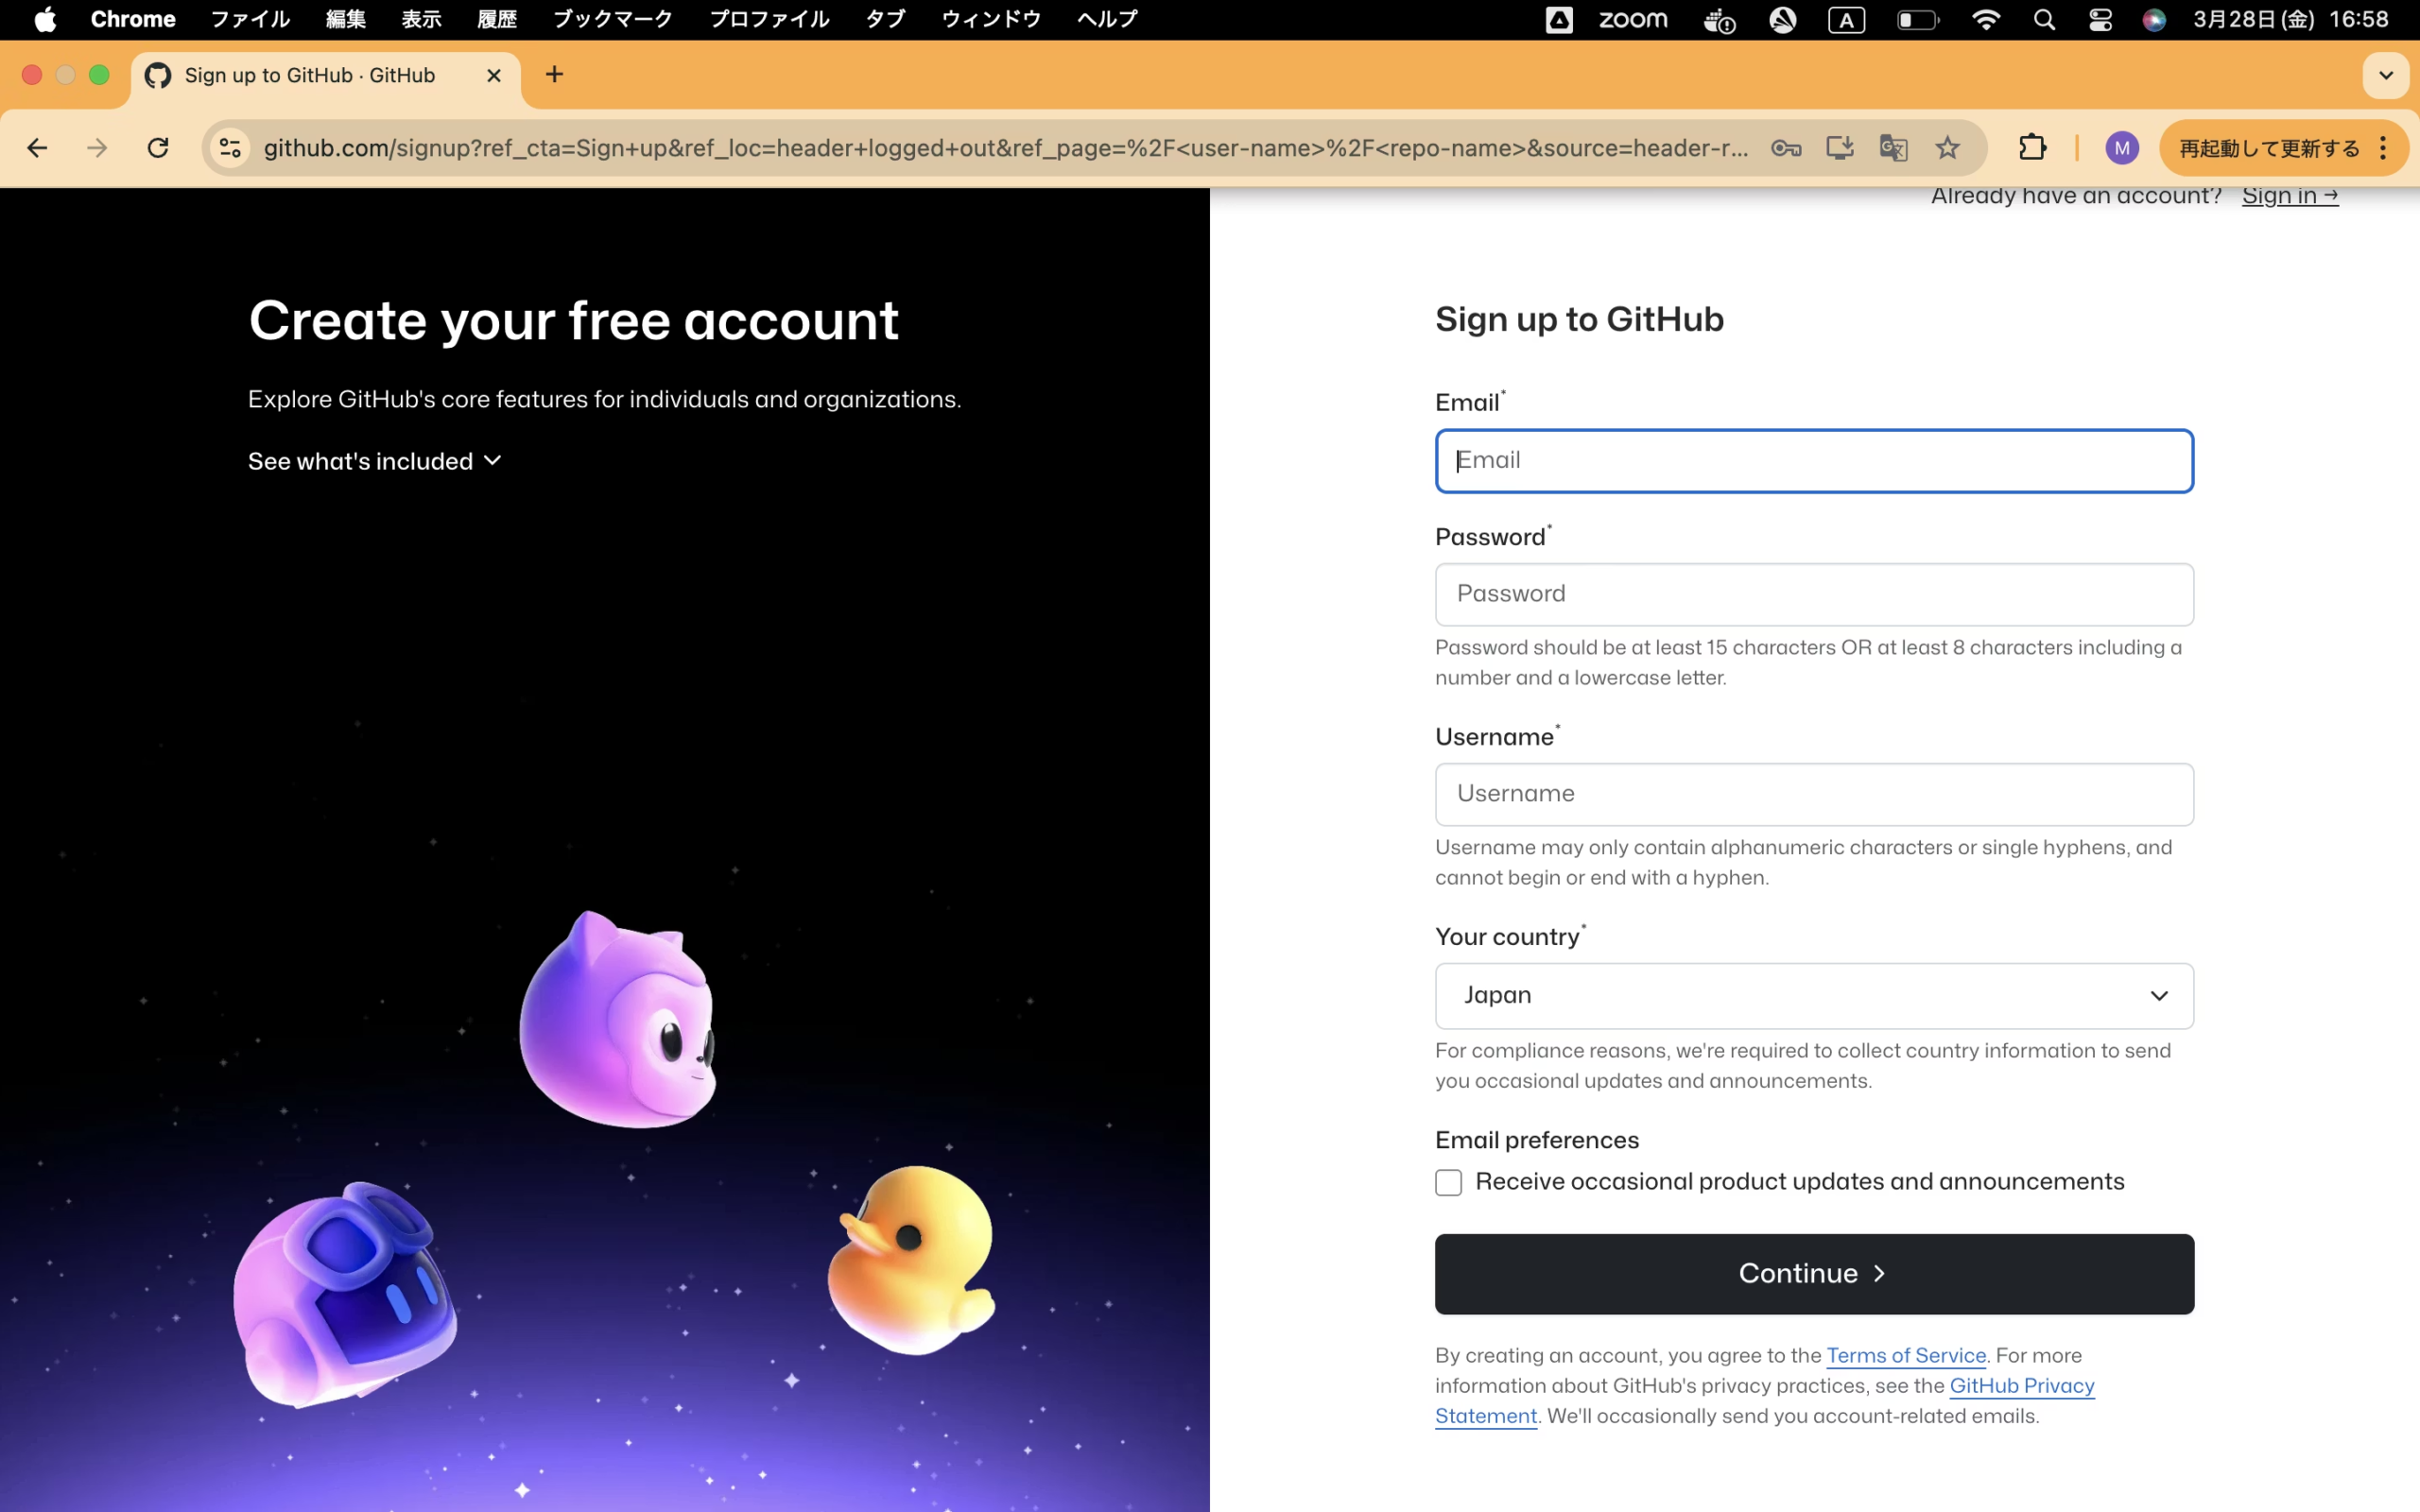Screen dimensions: 2420x1512
Task: View site information icon in address bar
Action: point(230,148)
